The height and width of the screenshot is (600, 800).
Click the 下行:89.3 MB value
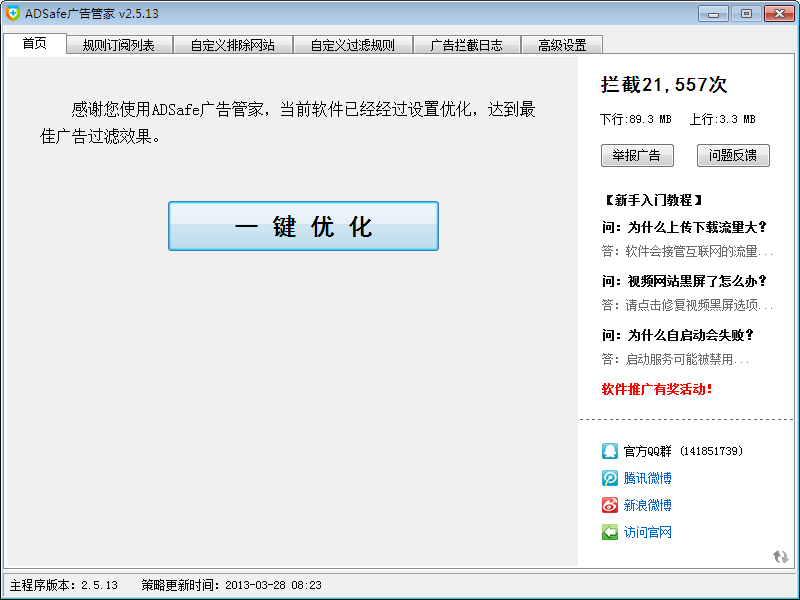(x=636, y=119)
